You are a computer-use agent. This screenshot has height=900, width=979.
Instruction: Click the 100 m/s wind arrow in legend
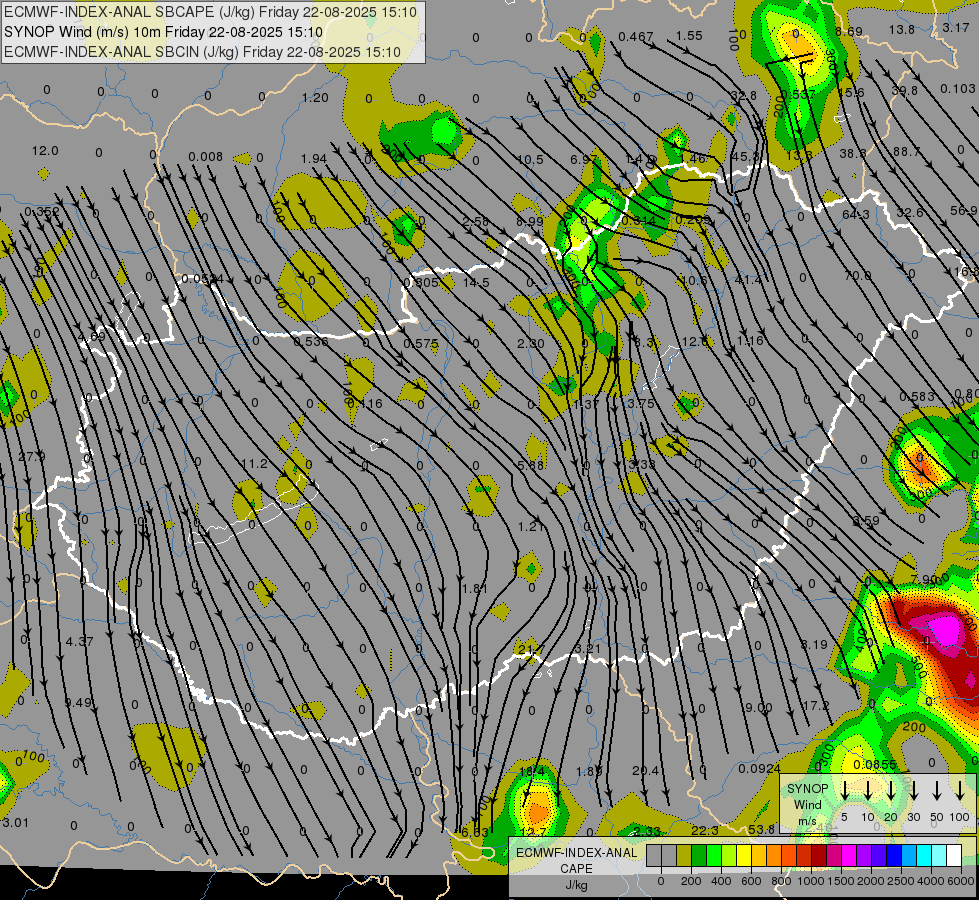pos(960,791)
